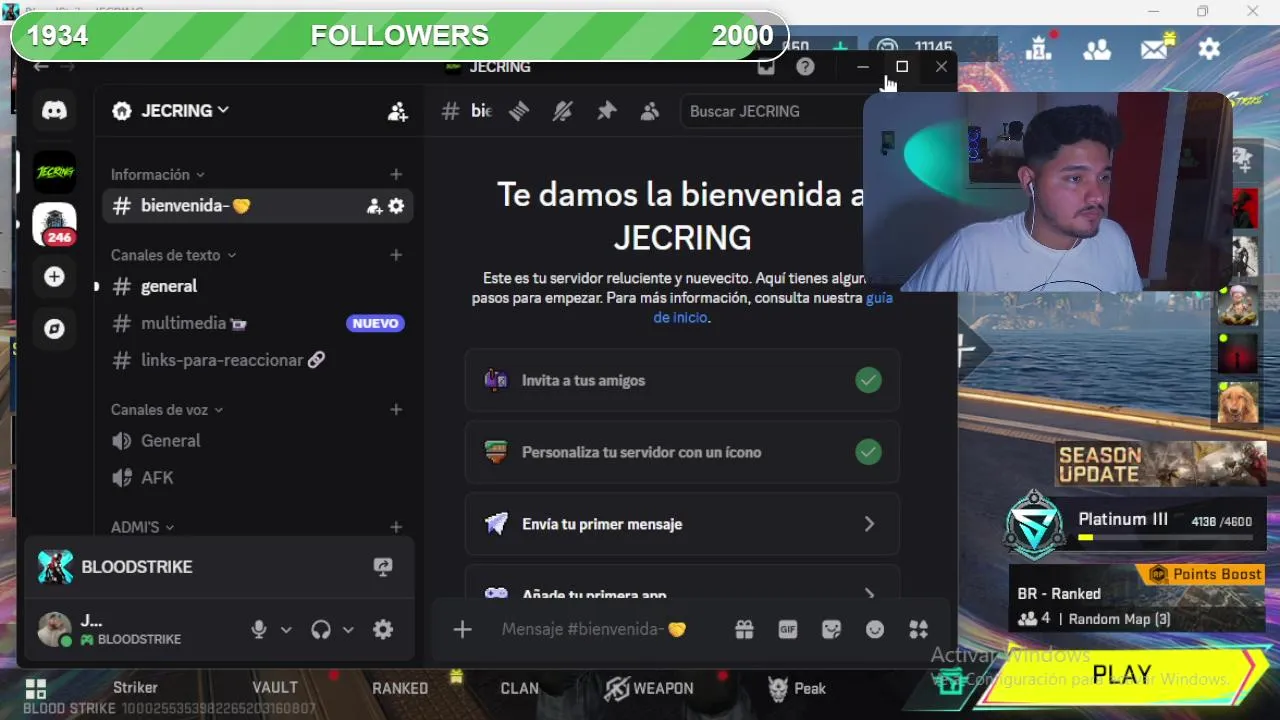Collapse the Canales de voz category

(167, 410)
